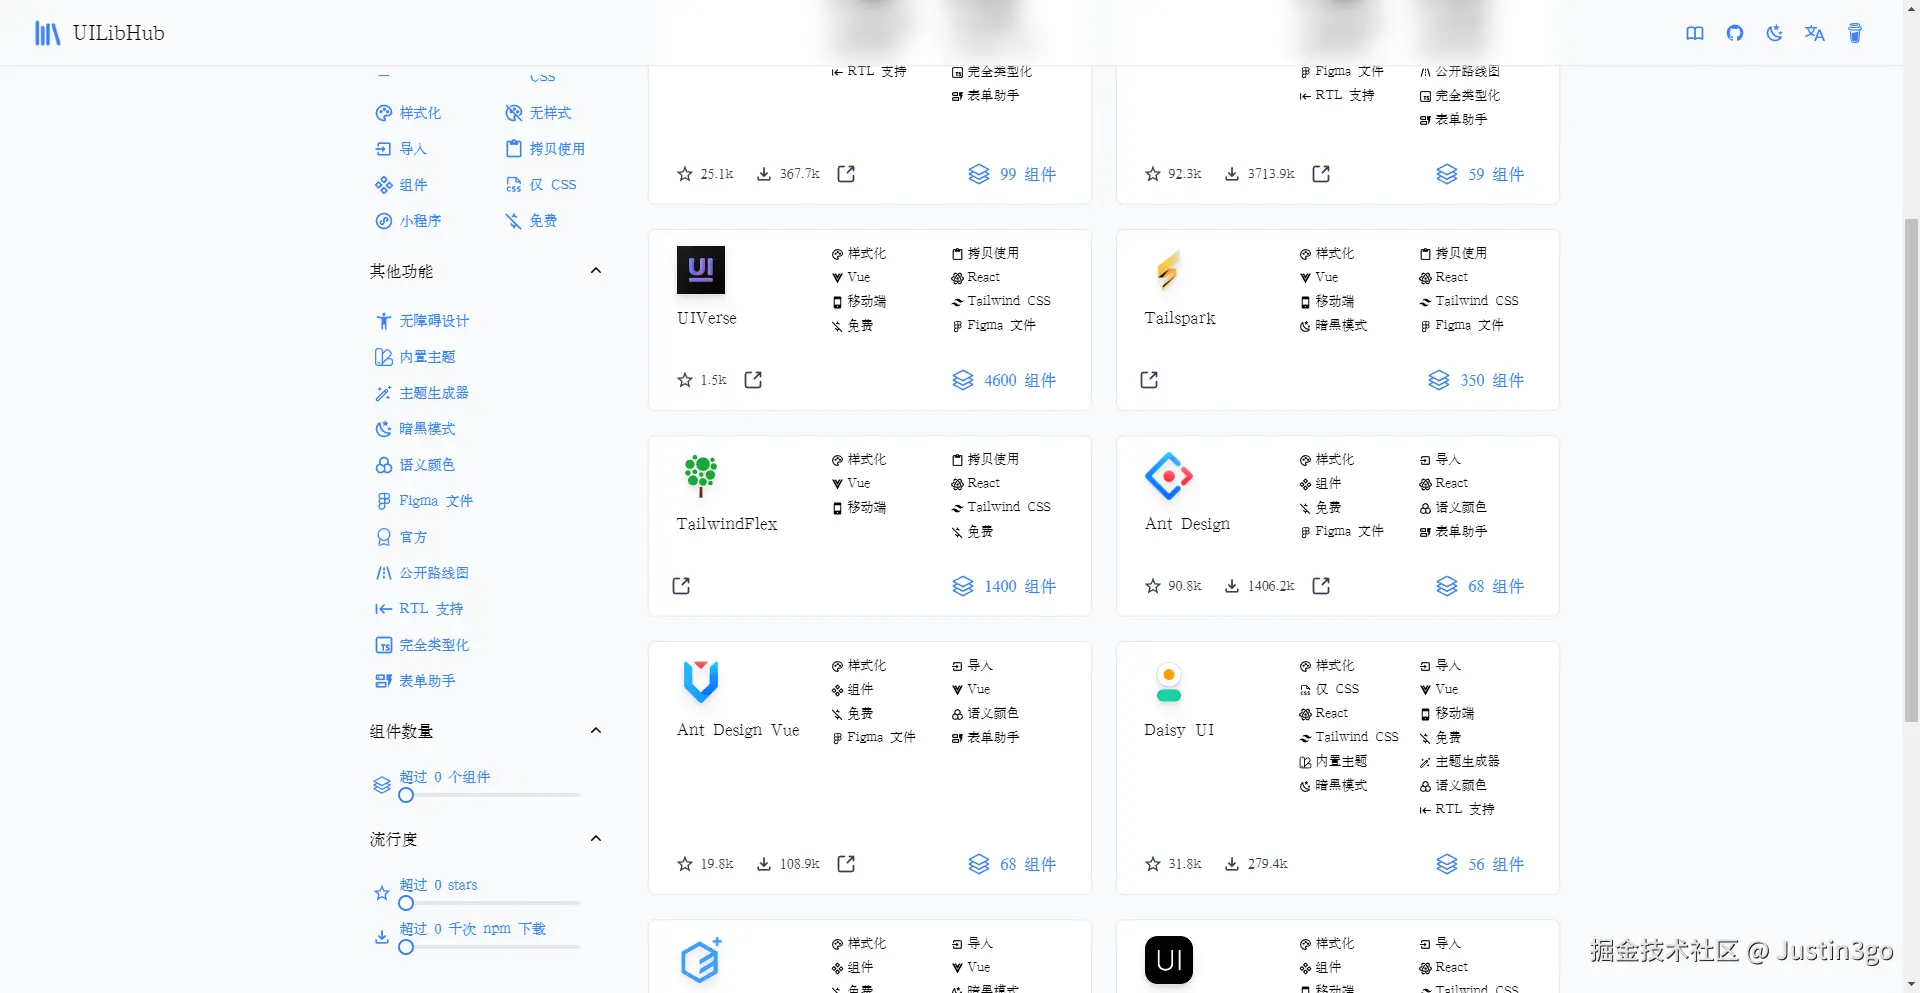The height and width of the screenshot is (993, 1920).
Task: Click the Tailspark card title
Action: click(x=1180, y=318)
